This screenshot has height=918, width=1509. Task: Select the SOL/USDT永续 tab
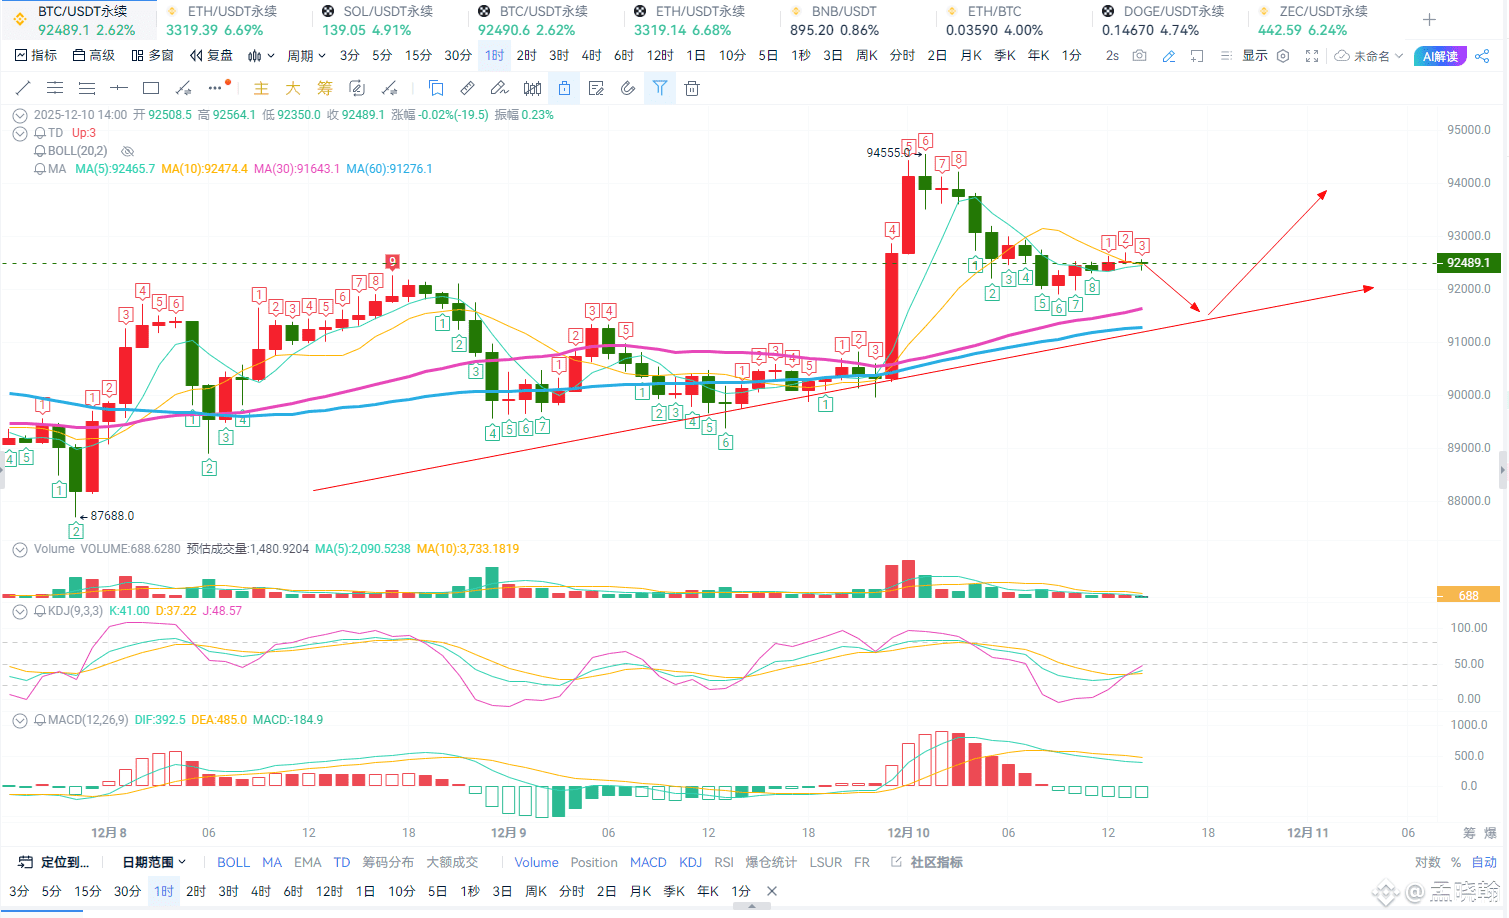pyautogui.click(x=390, y=20)
